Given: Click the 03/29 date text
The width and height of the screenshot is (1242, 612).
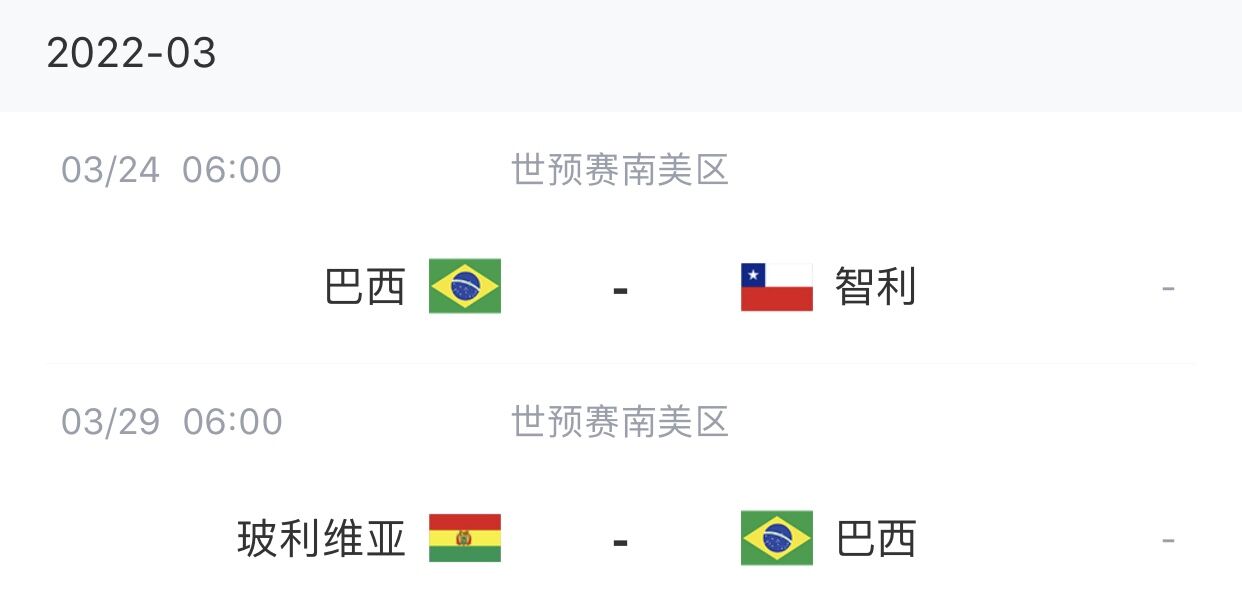Looking at the screenshot, I should 110,421.
